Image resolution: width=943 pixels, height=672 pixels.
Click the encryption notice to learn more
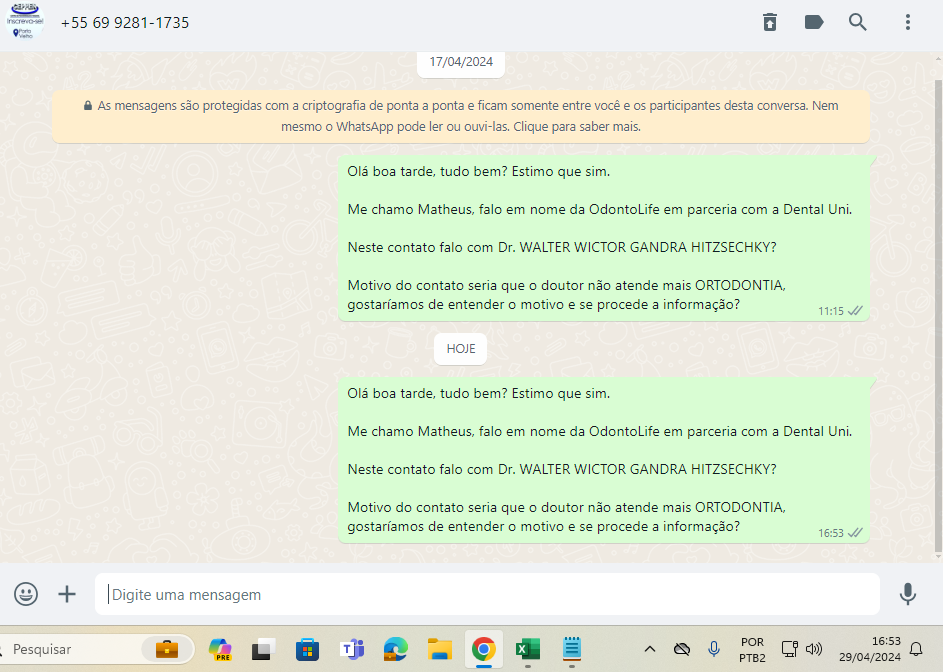click(461, 116)
